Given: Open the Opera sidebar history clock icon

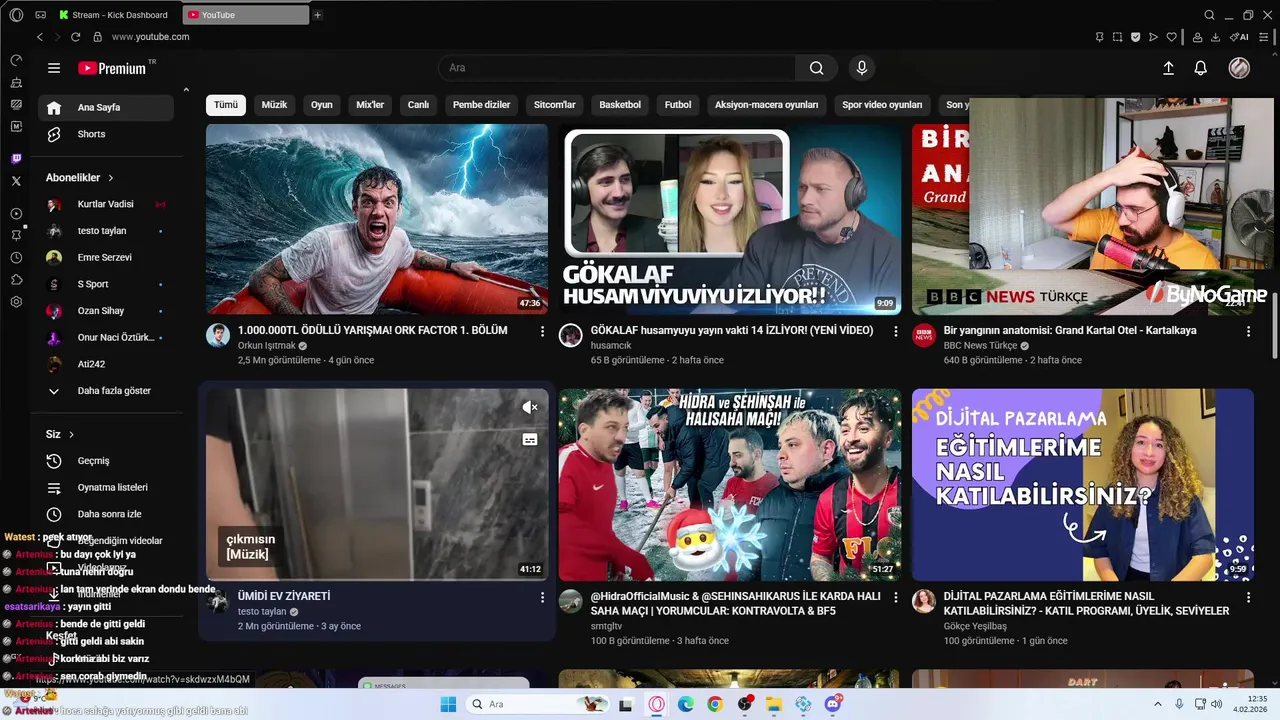Looking at the screenshot, I should click(x=16, y=257).
